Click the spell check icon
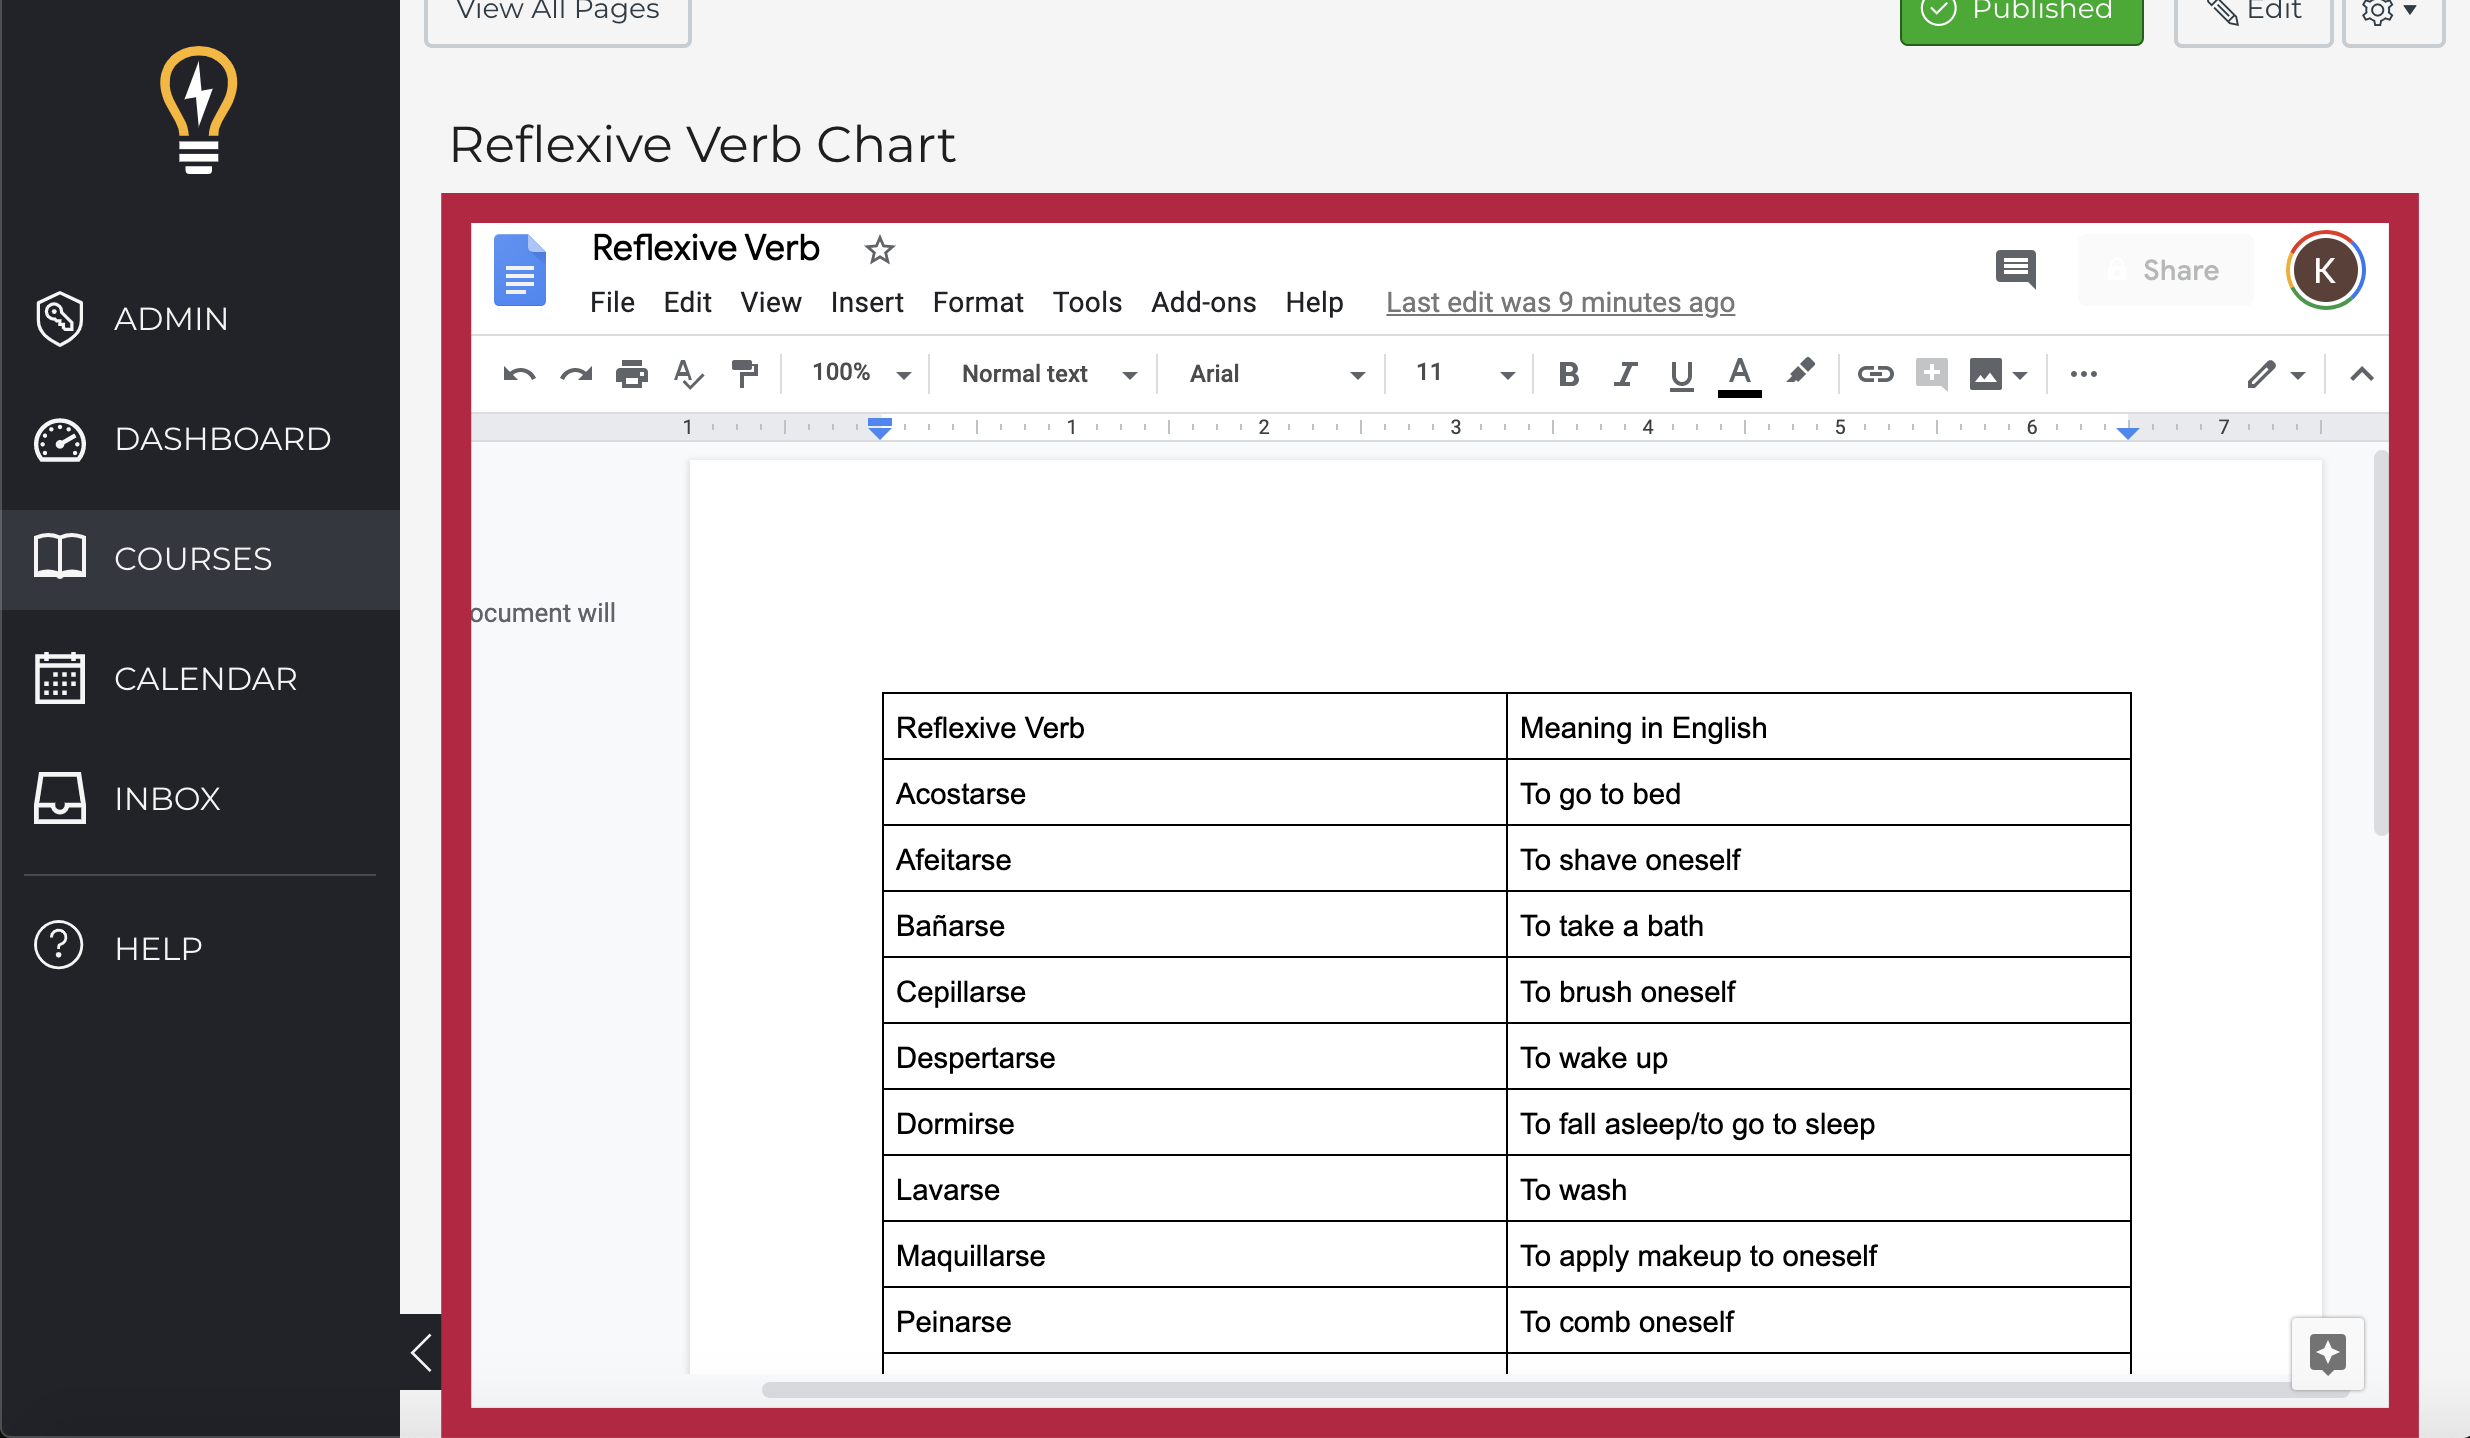This screenshot has height=1438, width=2470. [x=688, y=374]
